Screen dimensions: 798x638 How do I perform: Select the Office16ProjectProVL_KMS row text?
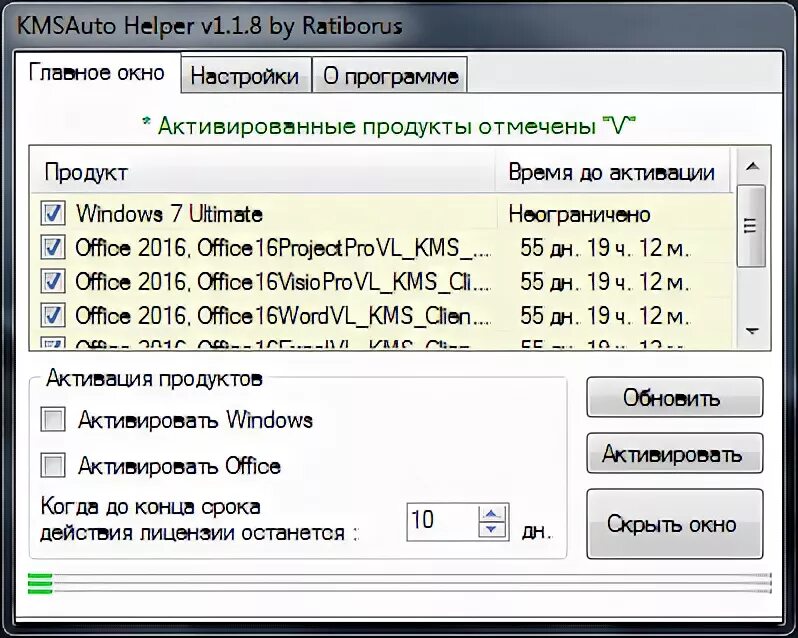283,248
